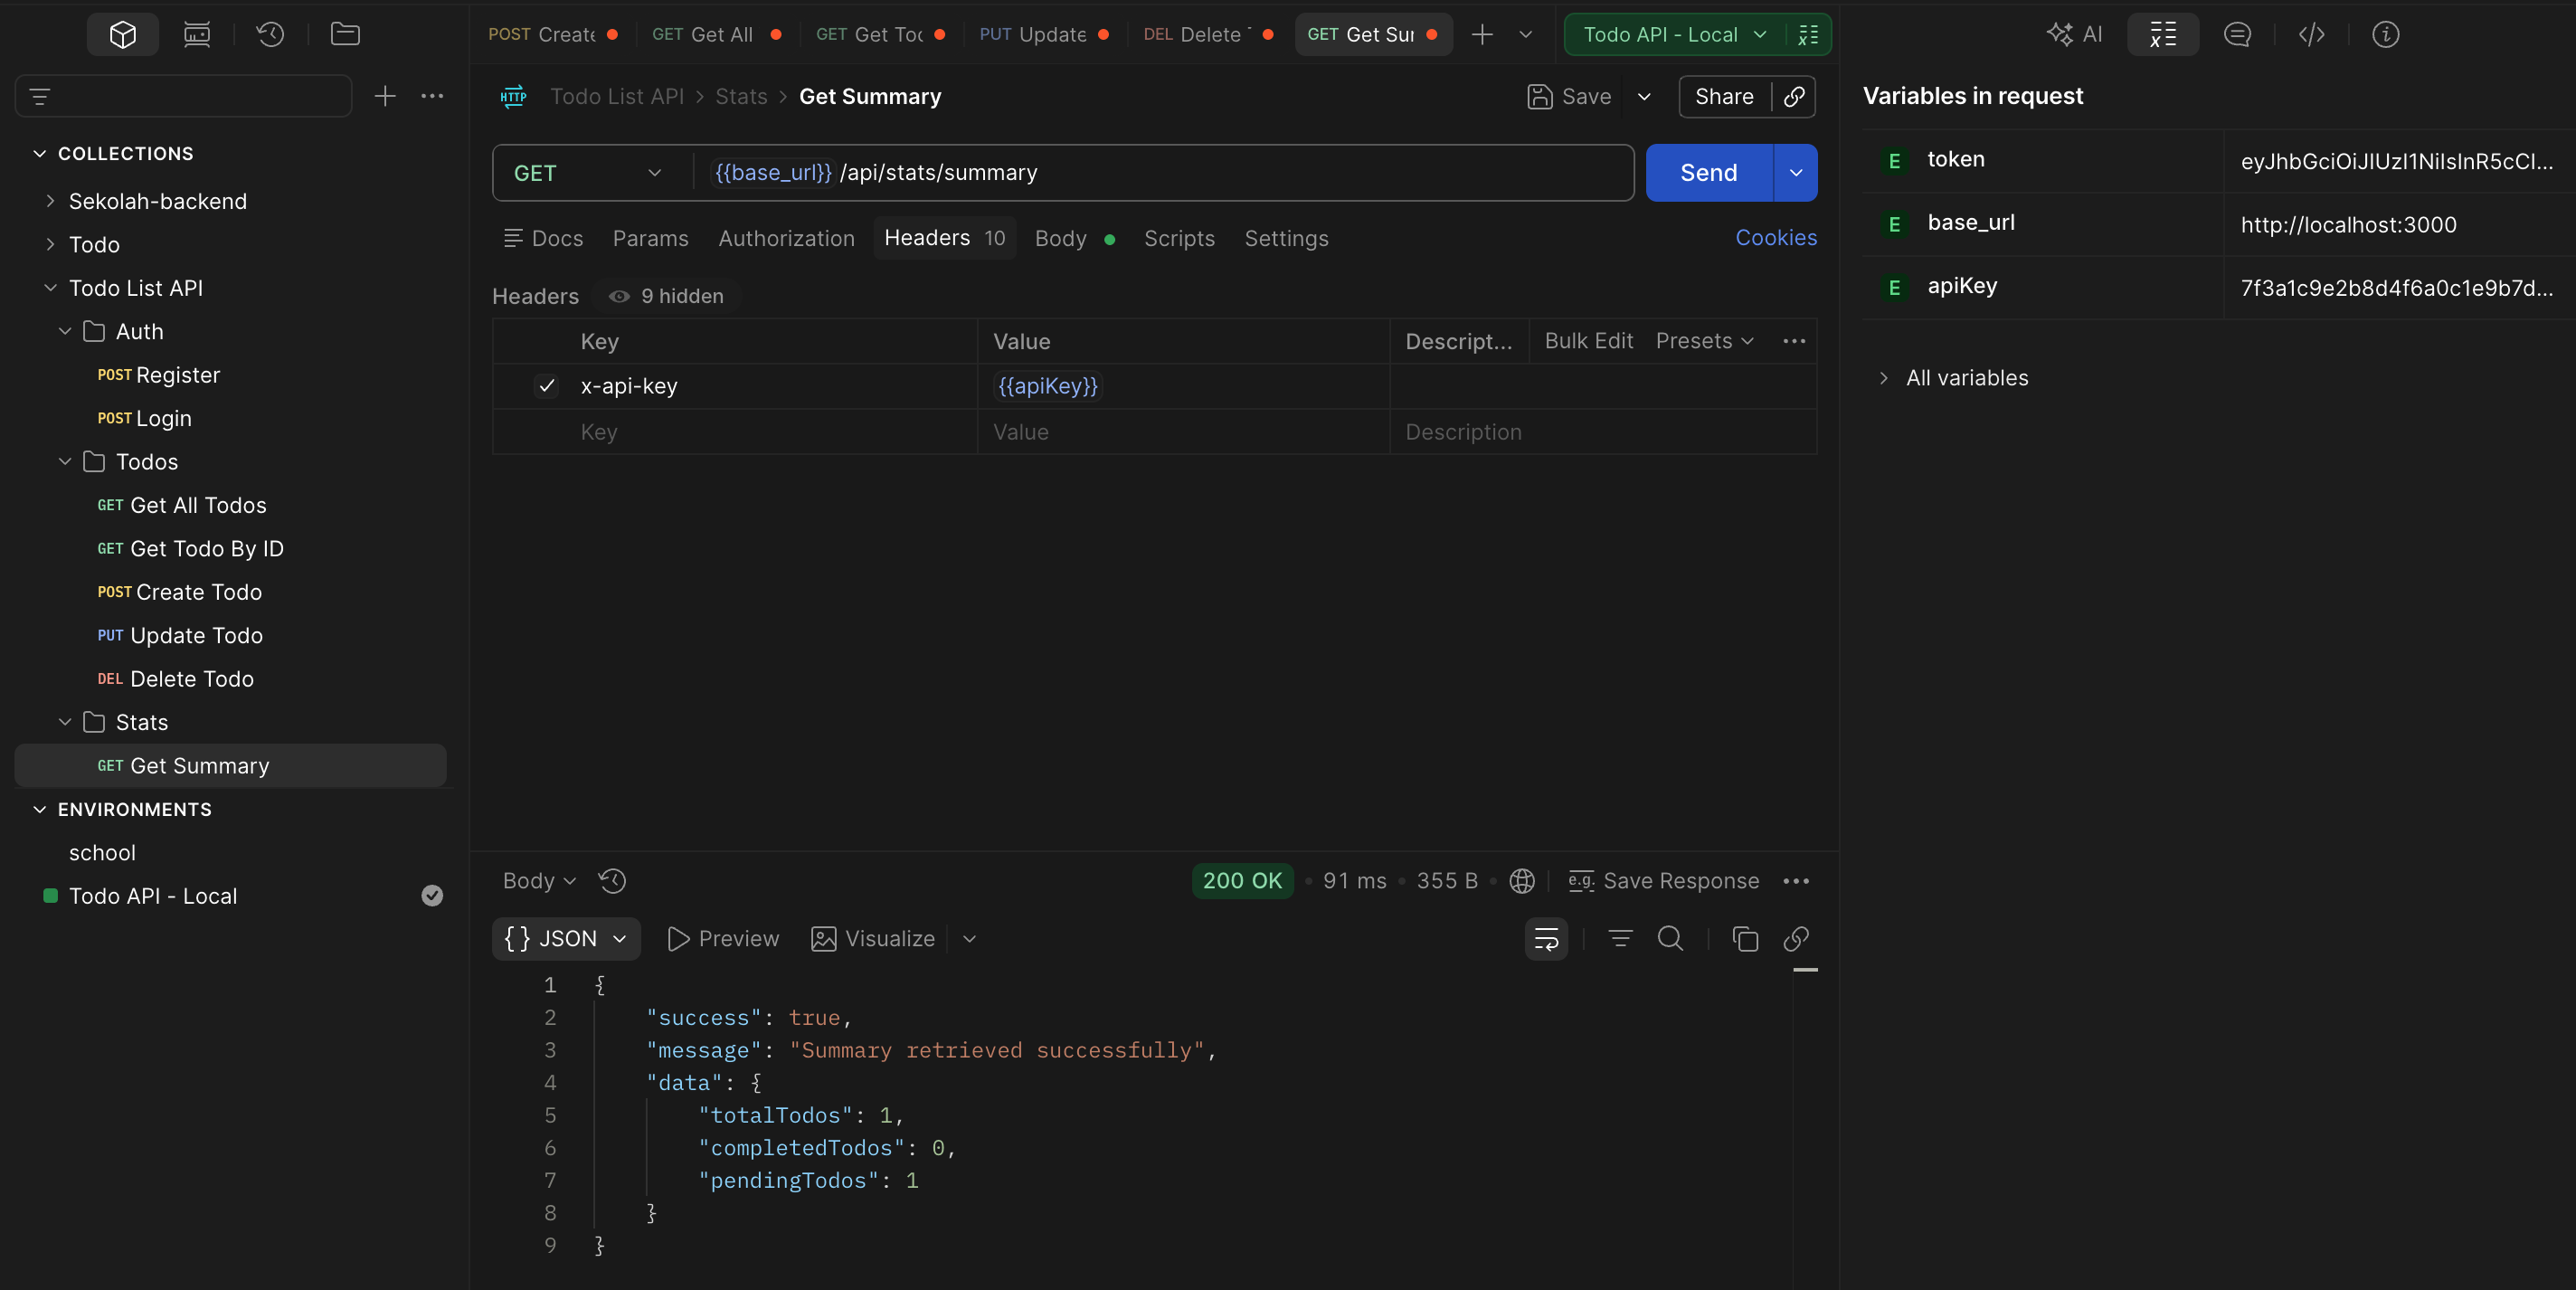Click the filter icon in sidebar search

40,96
